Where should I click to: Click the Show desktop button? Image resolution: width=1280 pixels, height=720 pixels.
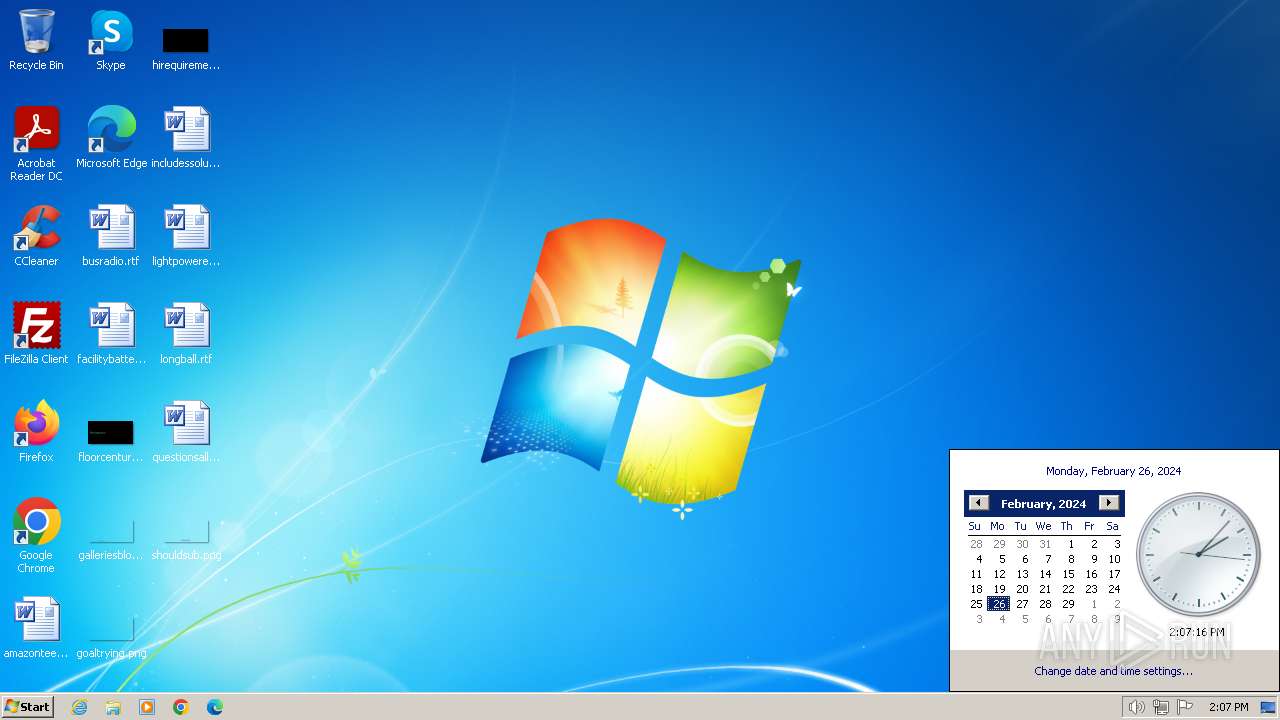coord(1268,707)
